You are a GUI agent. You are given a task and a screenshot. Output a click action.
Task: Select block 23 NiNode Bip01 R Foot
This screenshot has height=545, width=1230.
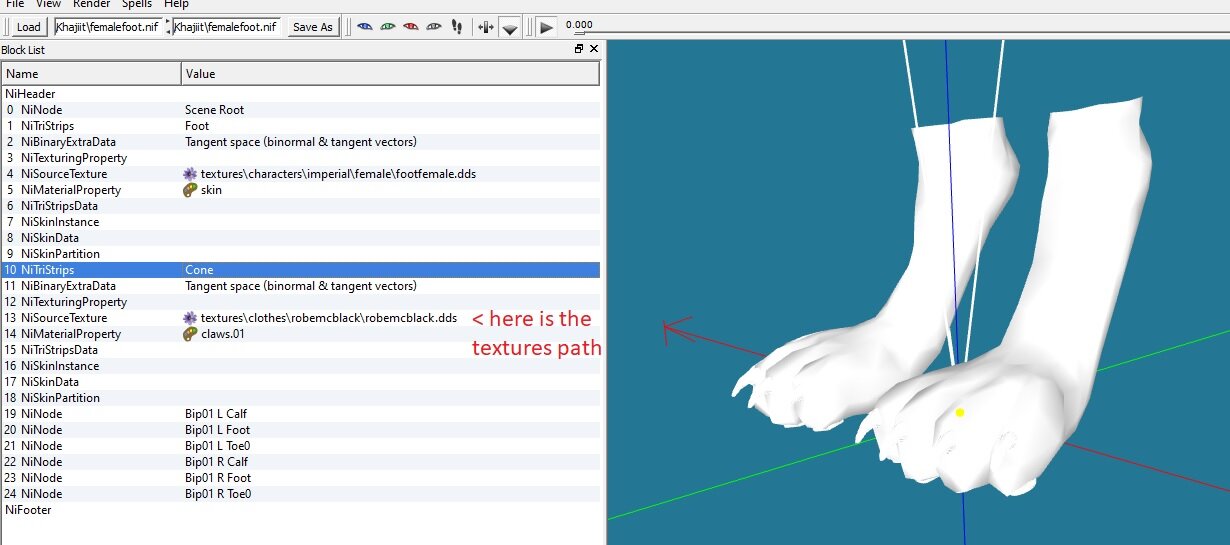(x=300, y=478)
